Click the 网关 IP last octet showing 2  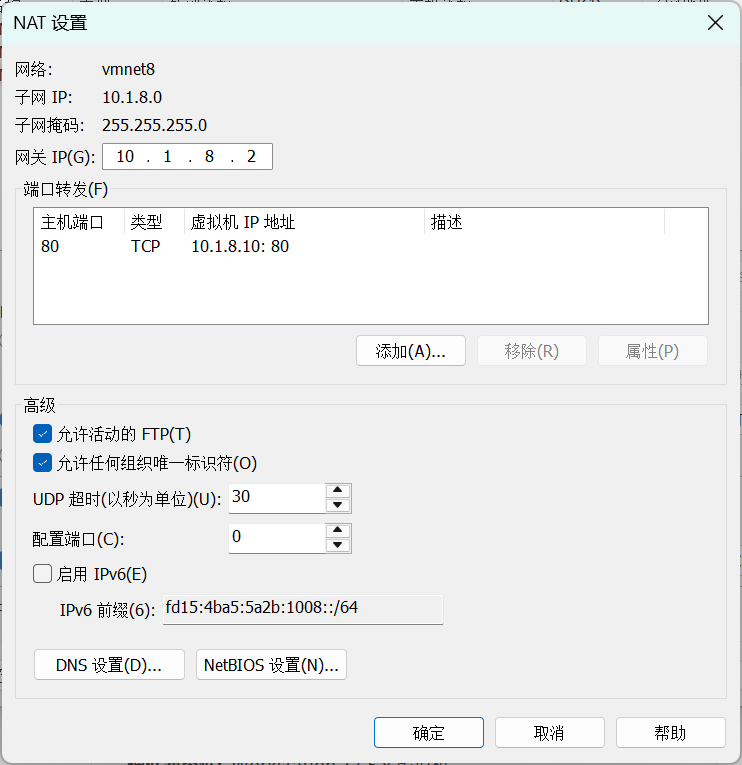[251, 157]
